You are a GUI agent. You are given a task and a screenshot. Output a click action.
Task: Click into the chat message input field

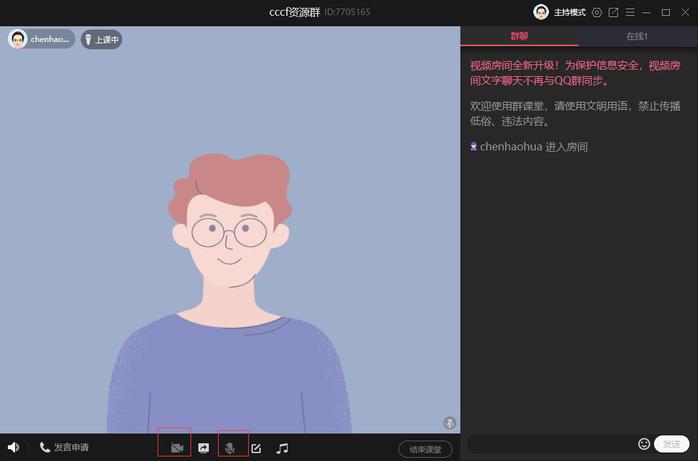point(550,443)
